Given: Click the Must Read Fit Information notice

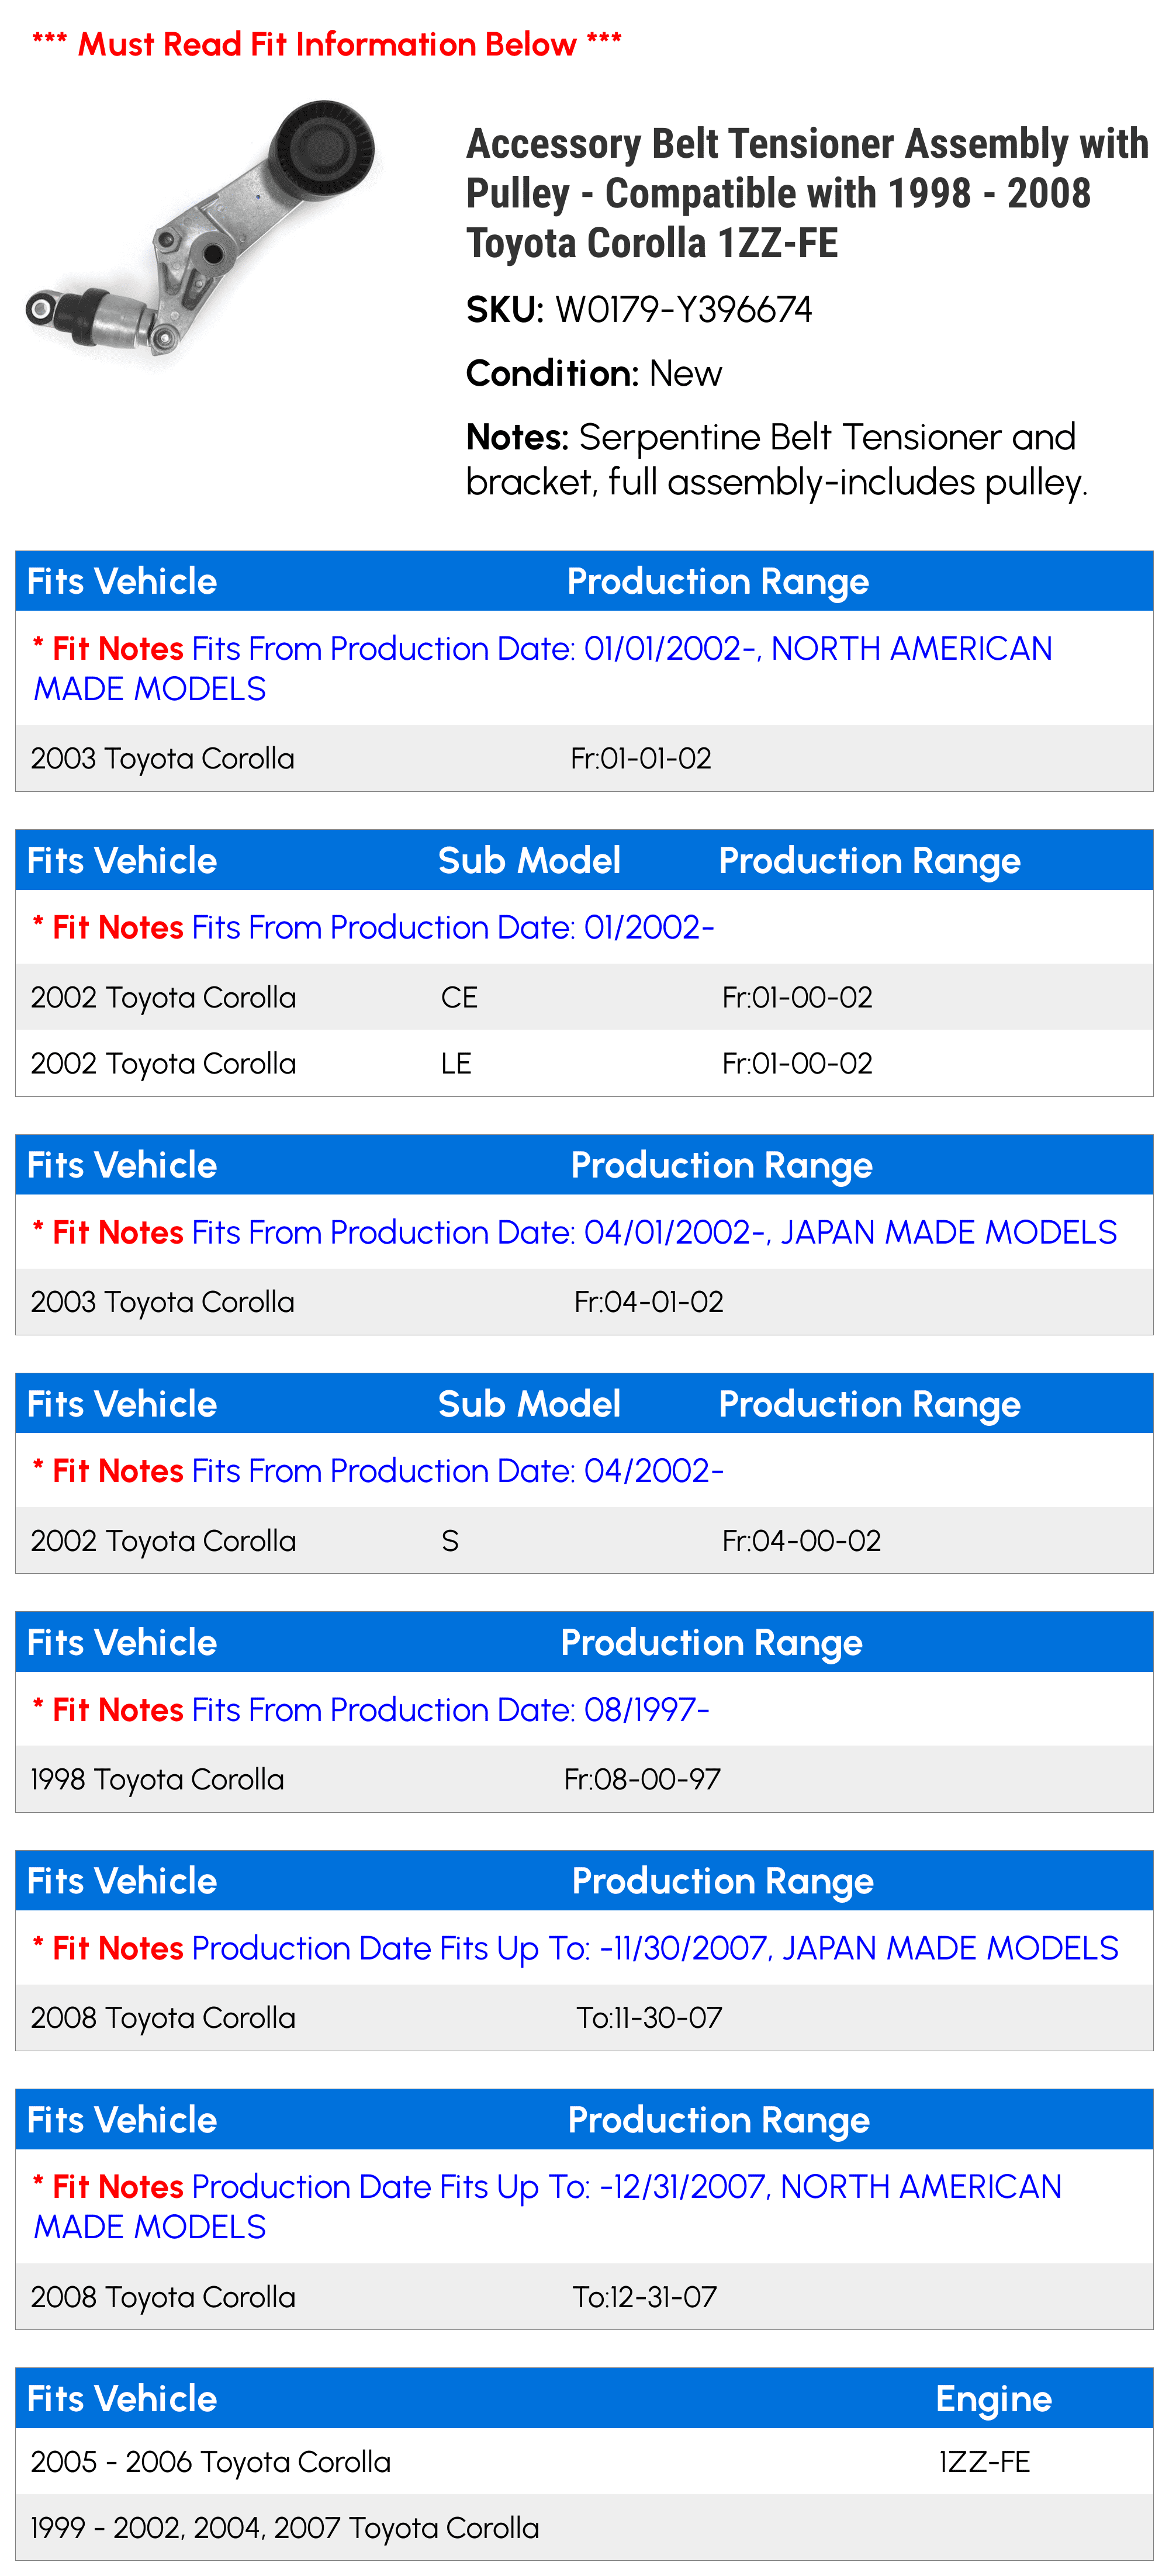Looking at the screenshot, I should pyautogui.click(x=327, y=44).
